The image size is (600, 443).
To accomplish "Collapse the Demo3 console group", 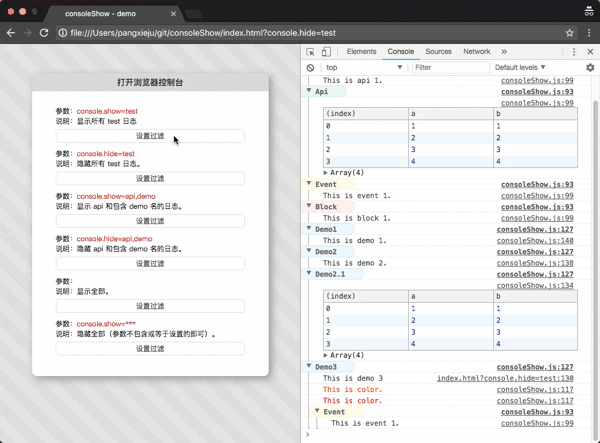I will point(309,366).
